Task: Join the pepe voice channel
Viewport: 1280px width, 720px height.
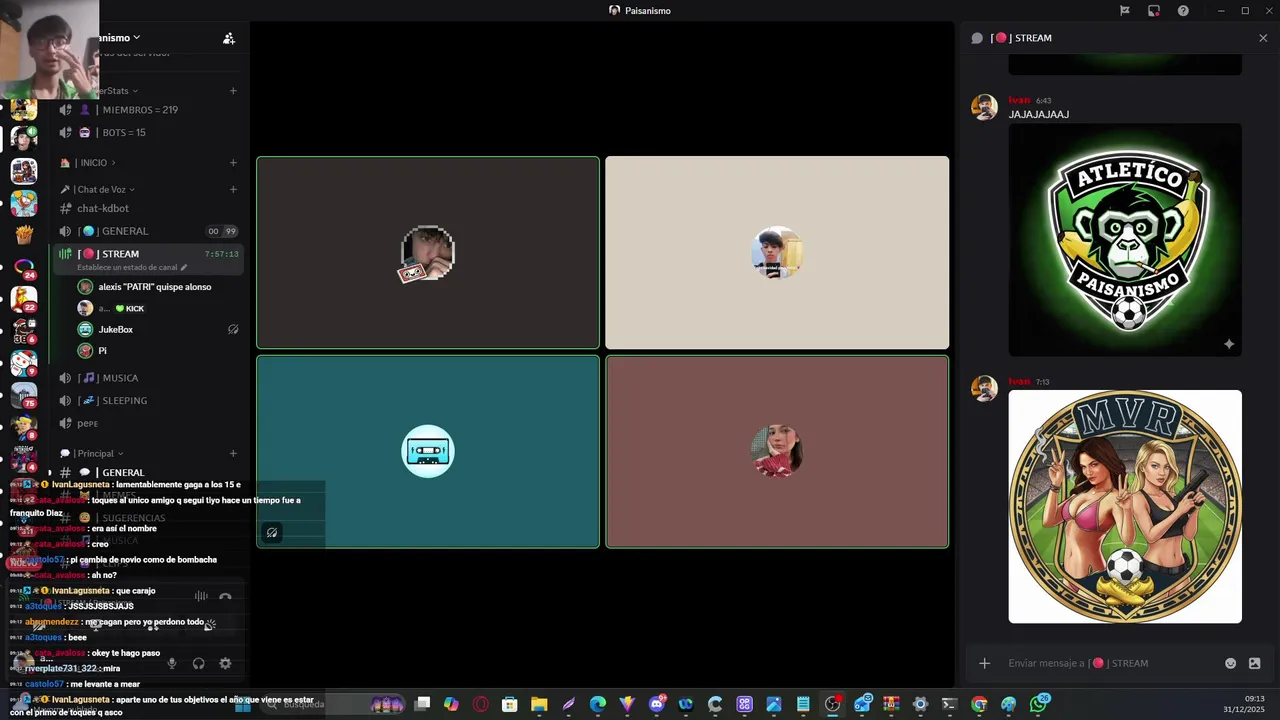Action: click(x=148, y=424)
